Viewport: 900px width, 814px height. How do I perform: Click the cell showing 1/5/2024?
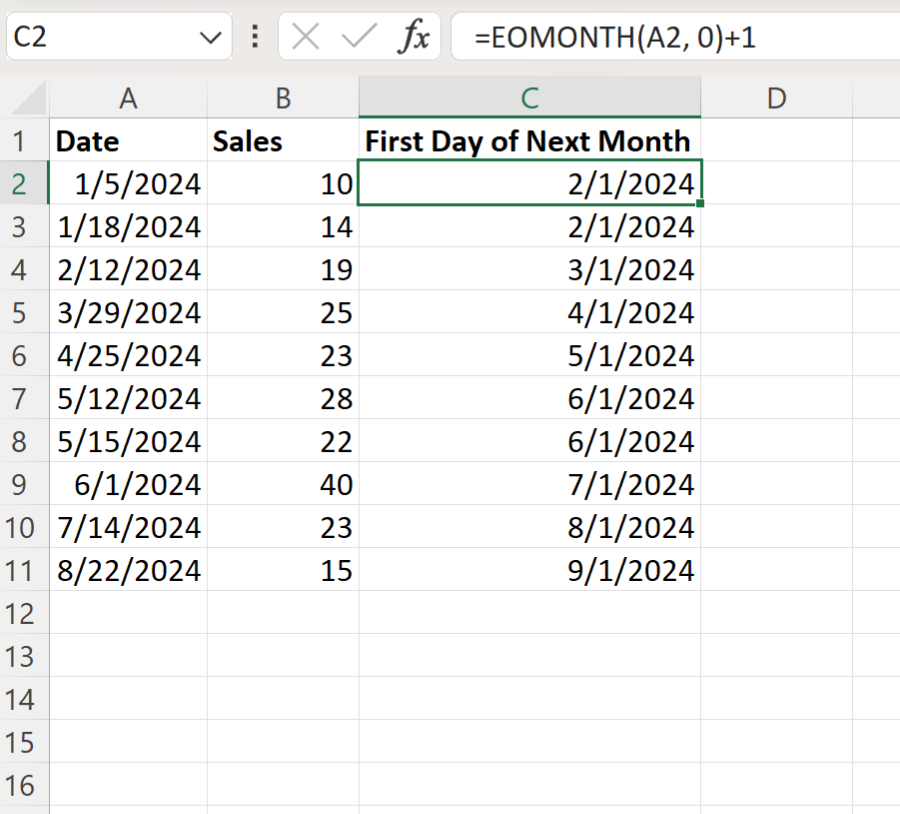128,183
